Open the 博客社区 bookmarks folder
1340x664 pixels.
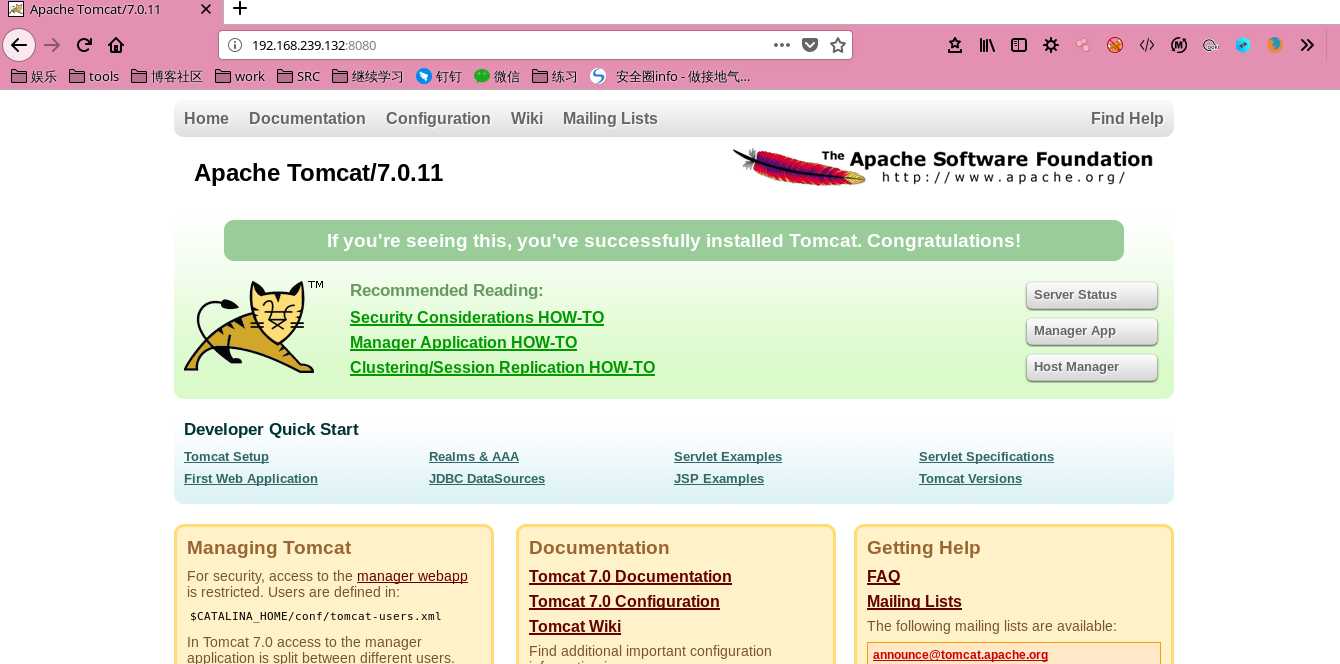click(x=167, y=76)
